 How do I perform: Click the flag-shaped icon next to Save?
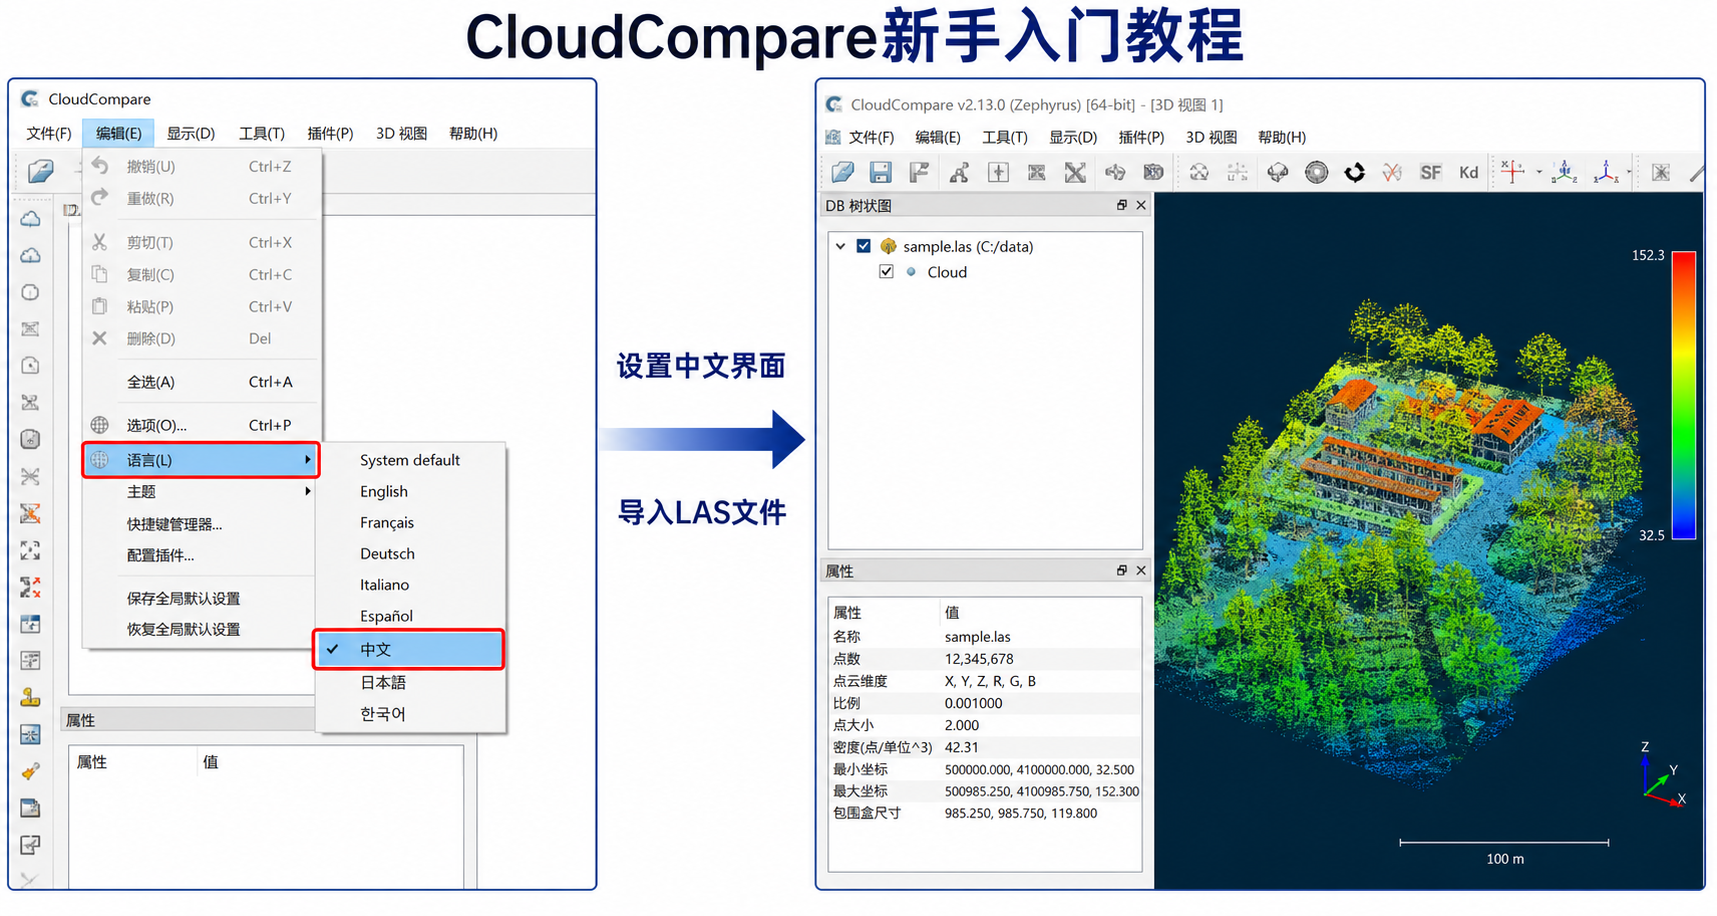pos(919,172)
